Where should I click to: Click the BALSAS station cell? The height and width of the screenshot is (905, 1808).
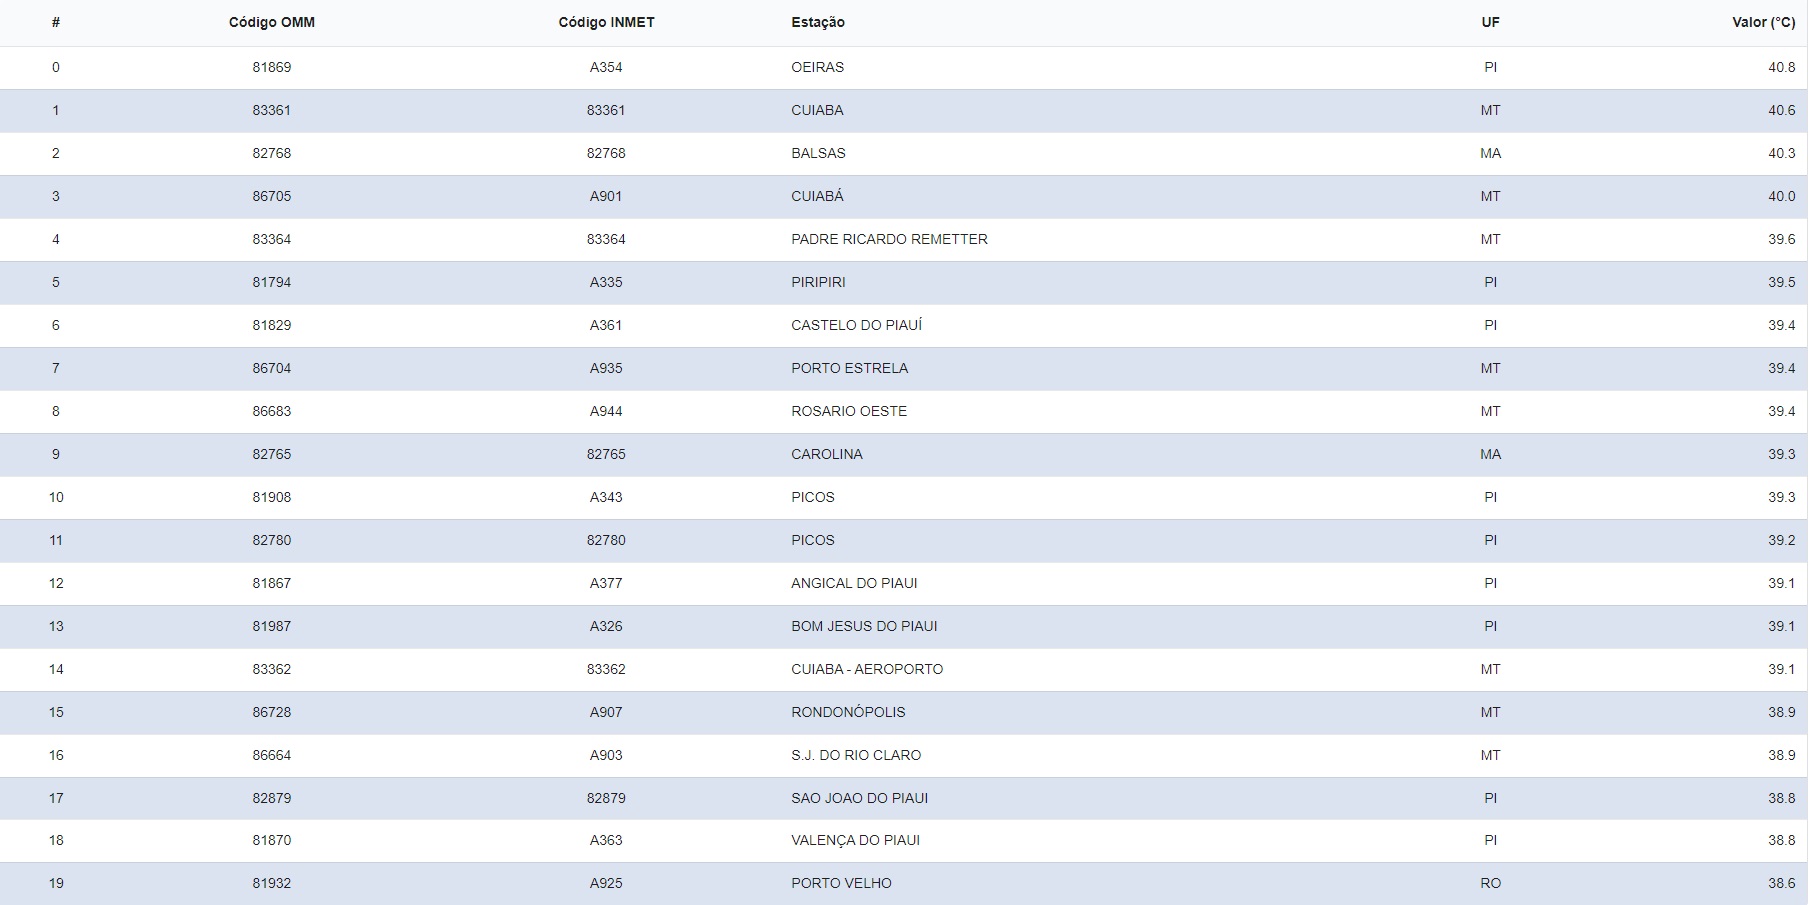(818, 153)
